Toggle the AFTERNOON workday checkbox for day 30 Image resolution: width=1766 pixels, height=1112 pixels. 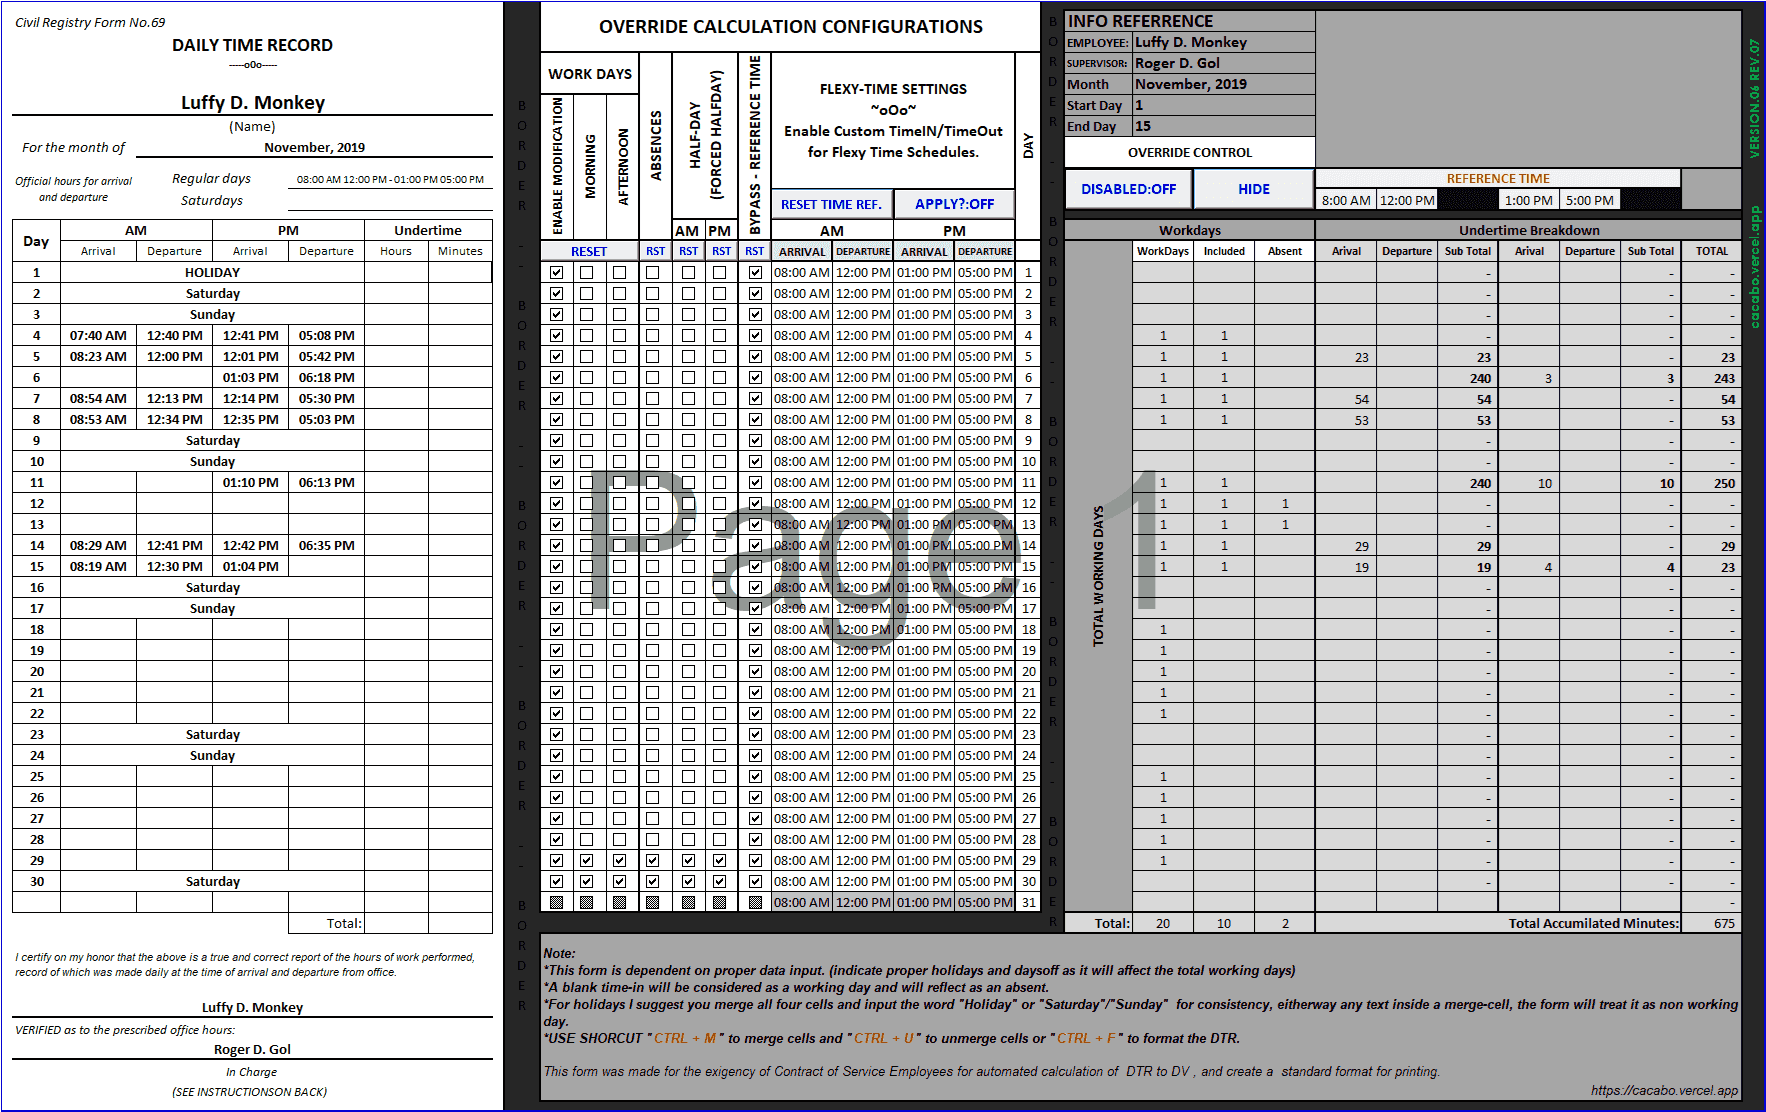coord(620,881)
